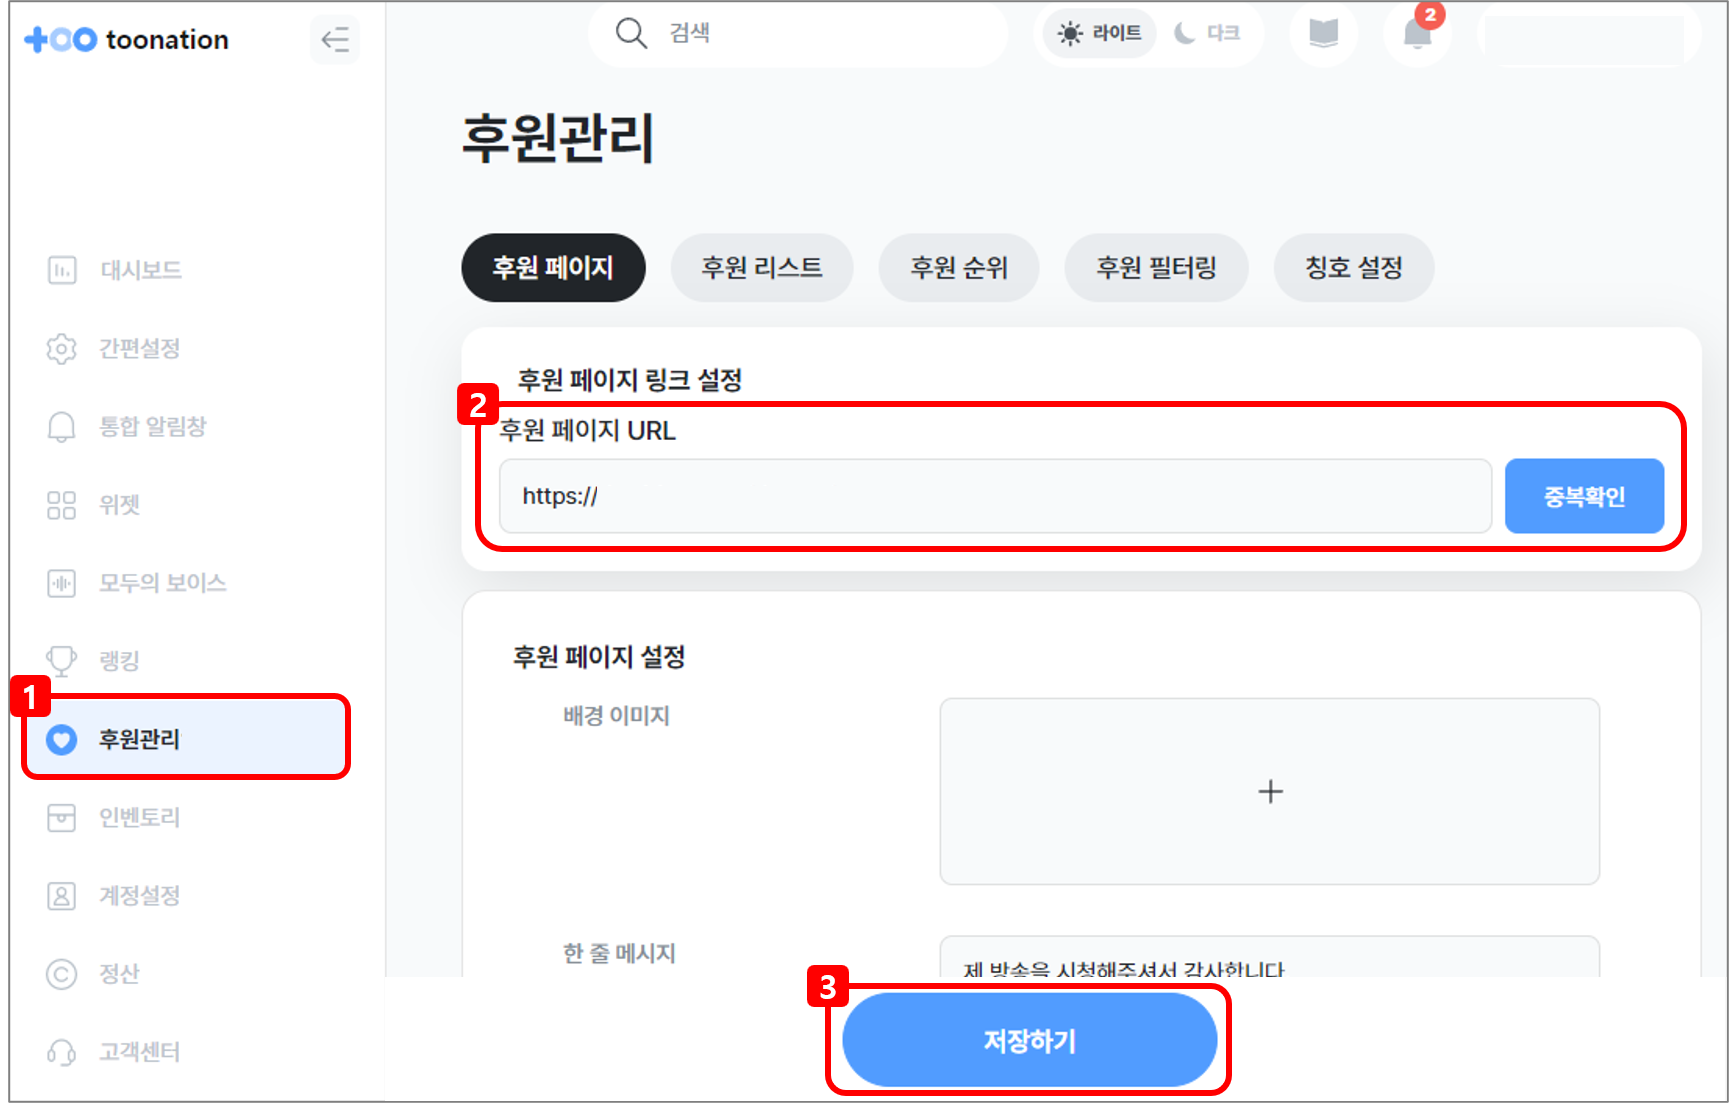Add background image via plus box
This screenshot has height=1103, width=1729.
[x=1269, y=791]
